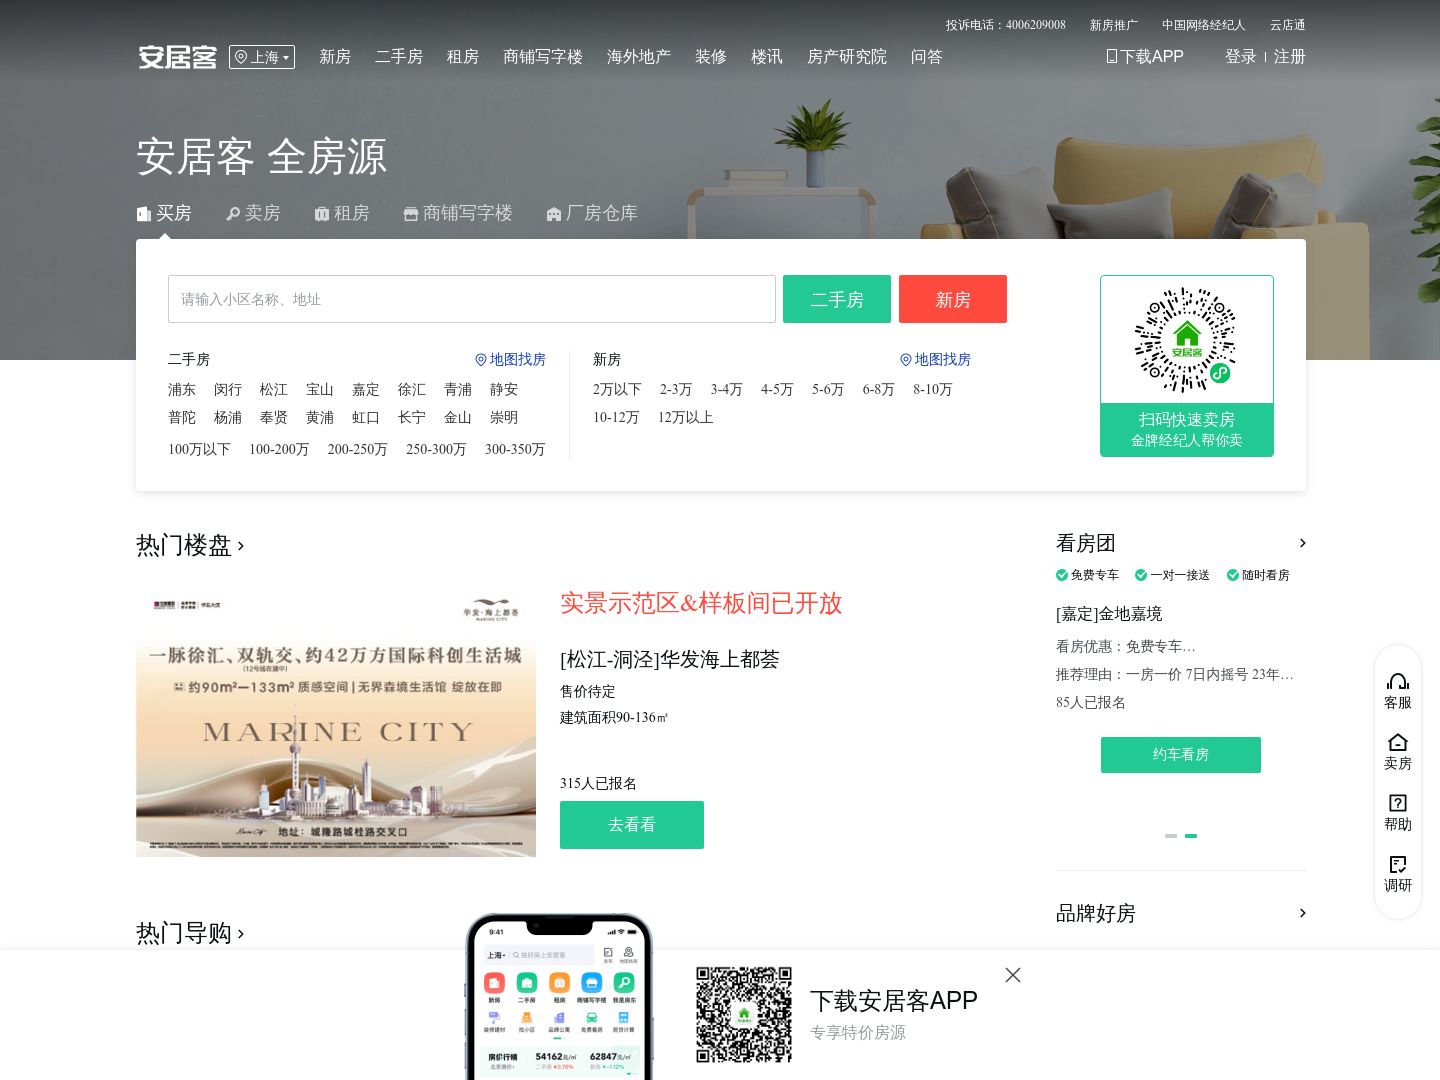The height and width of the screenshot is (1080, 1440).
Task: Expand the 热门楼盘 section arrow
Action: tap(241, 546)
